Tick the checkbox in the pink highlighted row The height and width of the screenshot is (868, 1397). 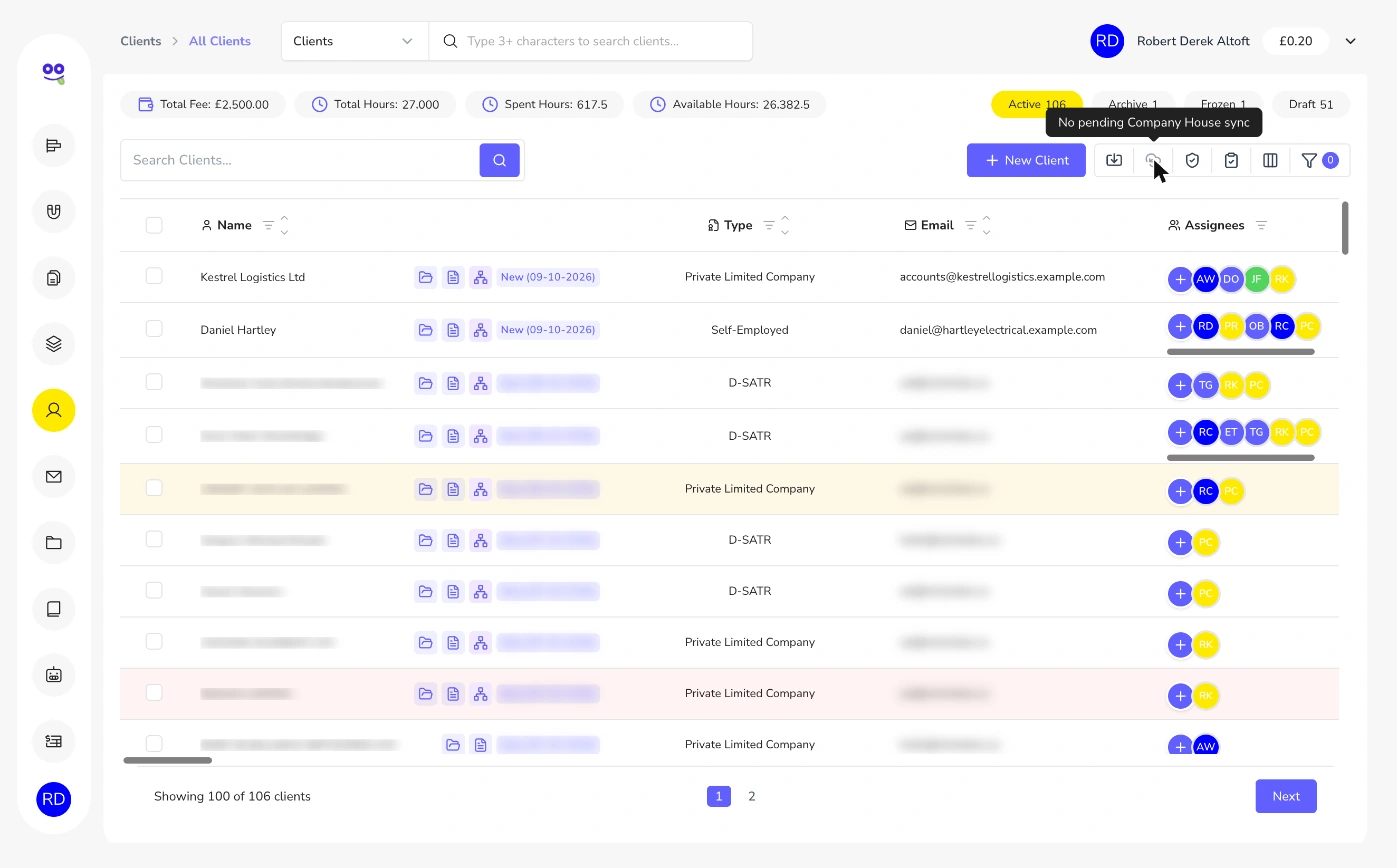tap(154, 692)
